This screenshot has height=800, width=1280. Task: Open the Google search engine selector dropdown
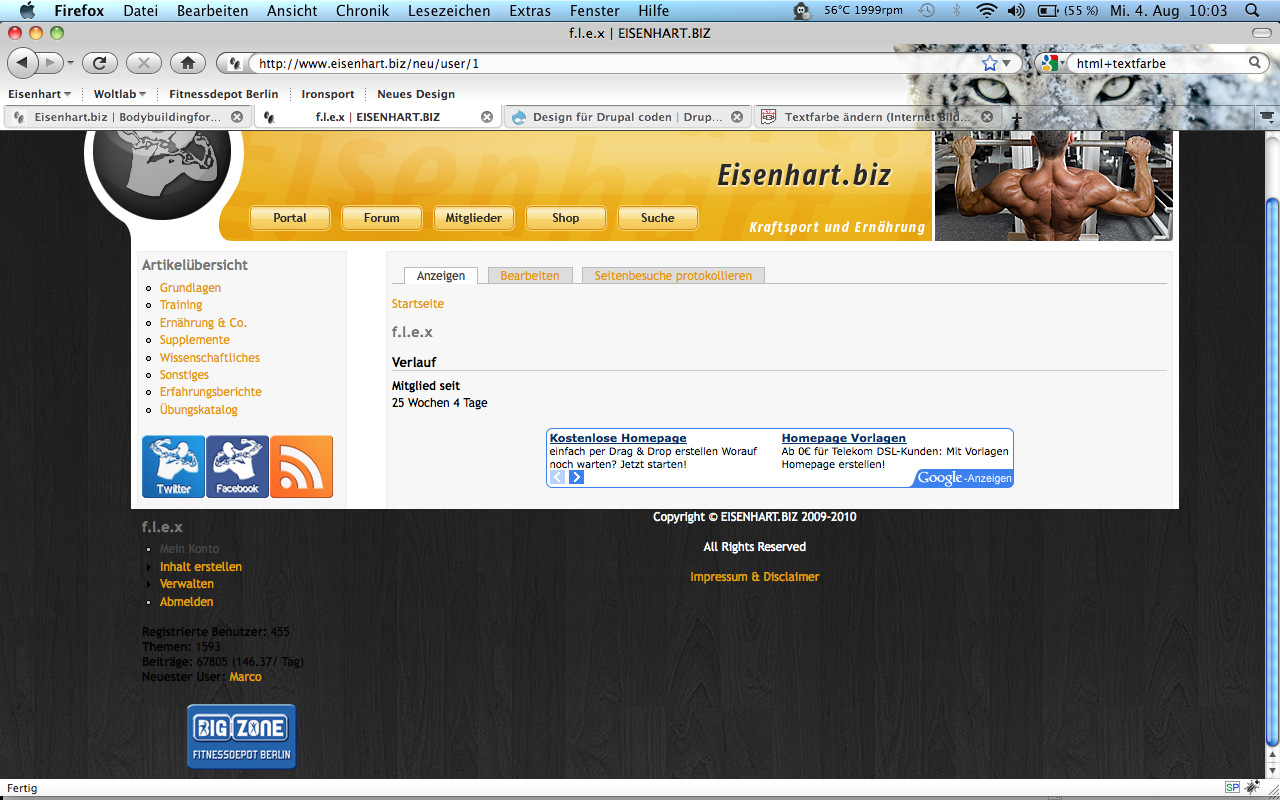pos(1052,63)
